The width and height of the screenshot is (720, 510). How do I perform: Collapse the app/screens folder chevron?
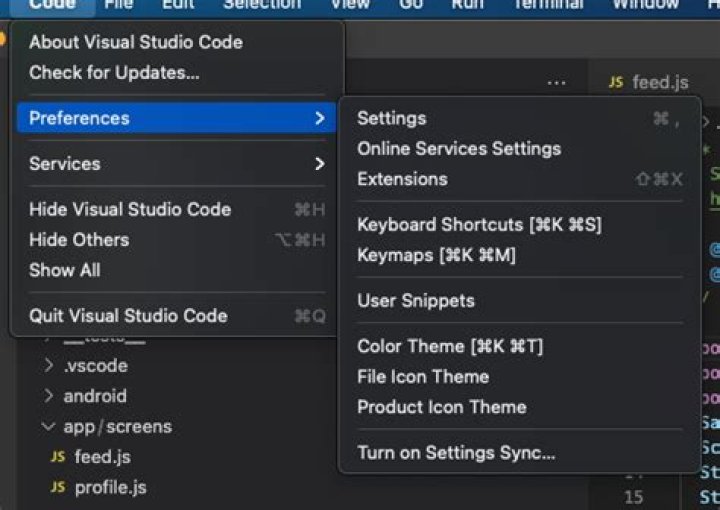[x=48, y=426]
